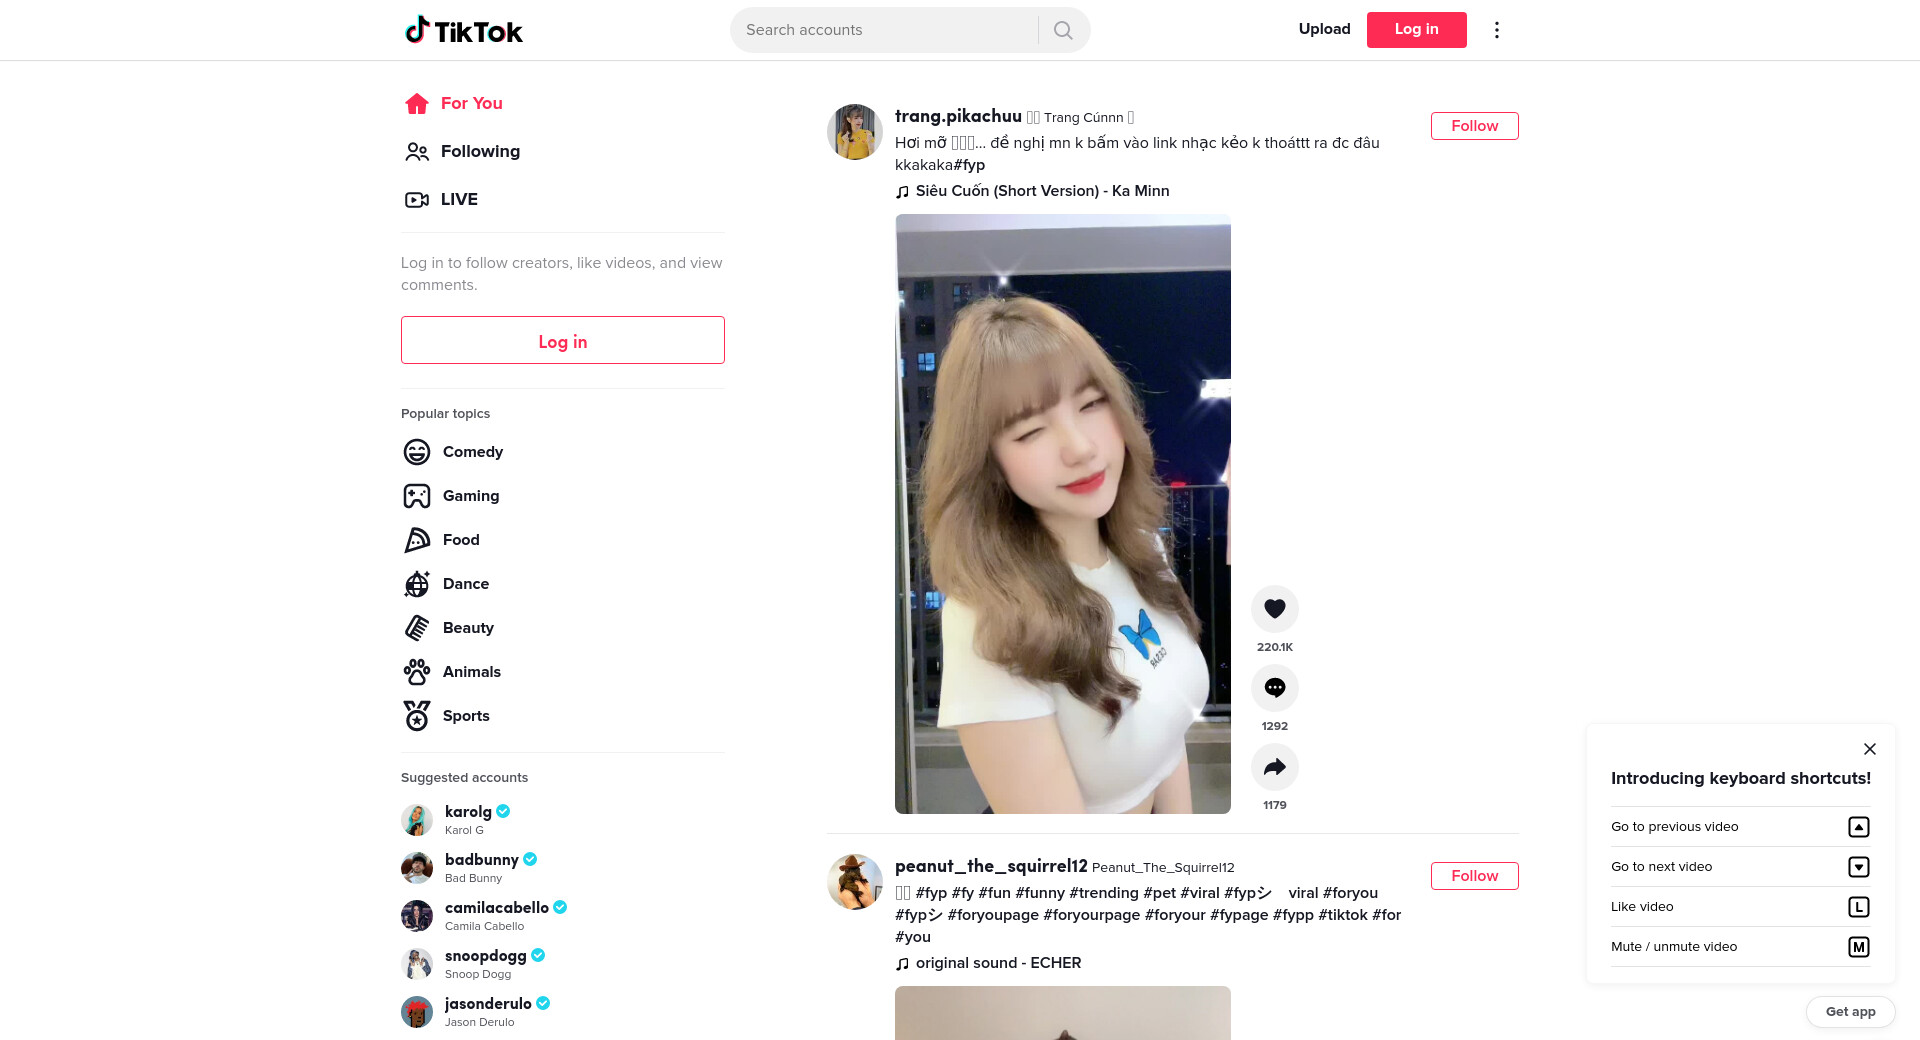Open peanut_the_squirrel12 profile avatar
The height and width of the screenshot is (1040, 1920).
855,882
